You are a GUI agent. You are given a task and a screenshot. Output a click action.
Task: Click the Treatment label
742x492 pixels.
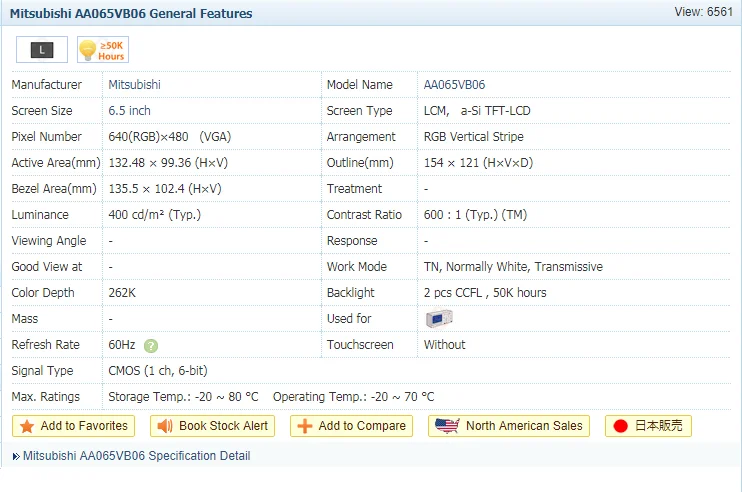pos(354,189)
